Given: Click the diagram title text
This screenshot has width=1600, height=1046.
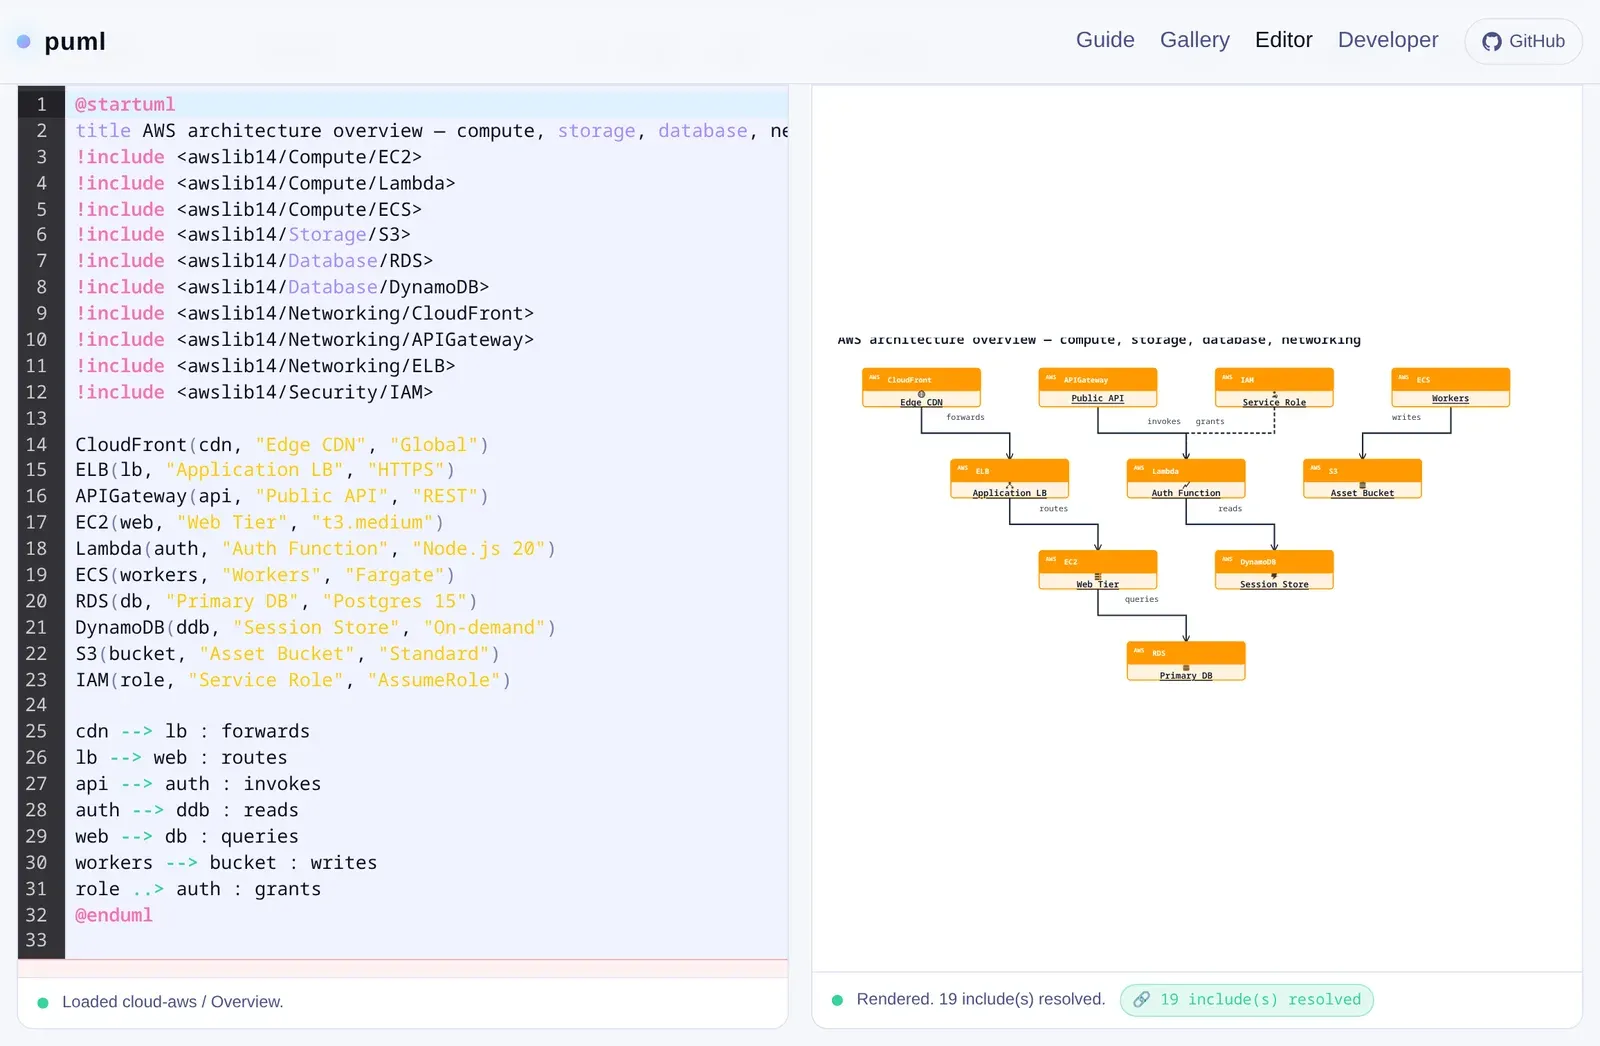Looking at the screenshot, I should 1099,340.
